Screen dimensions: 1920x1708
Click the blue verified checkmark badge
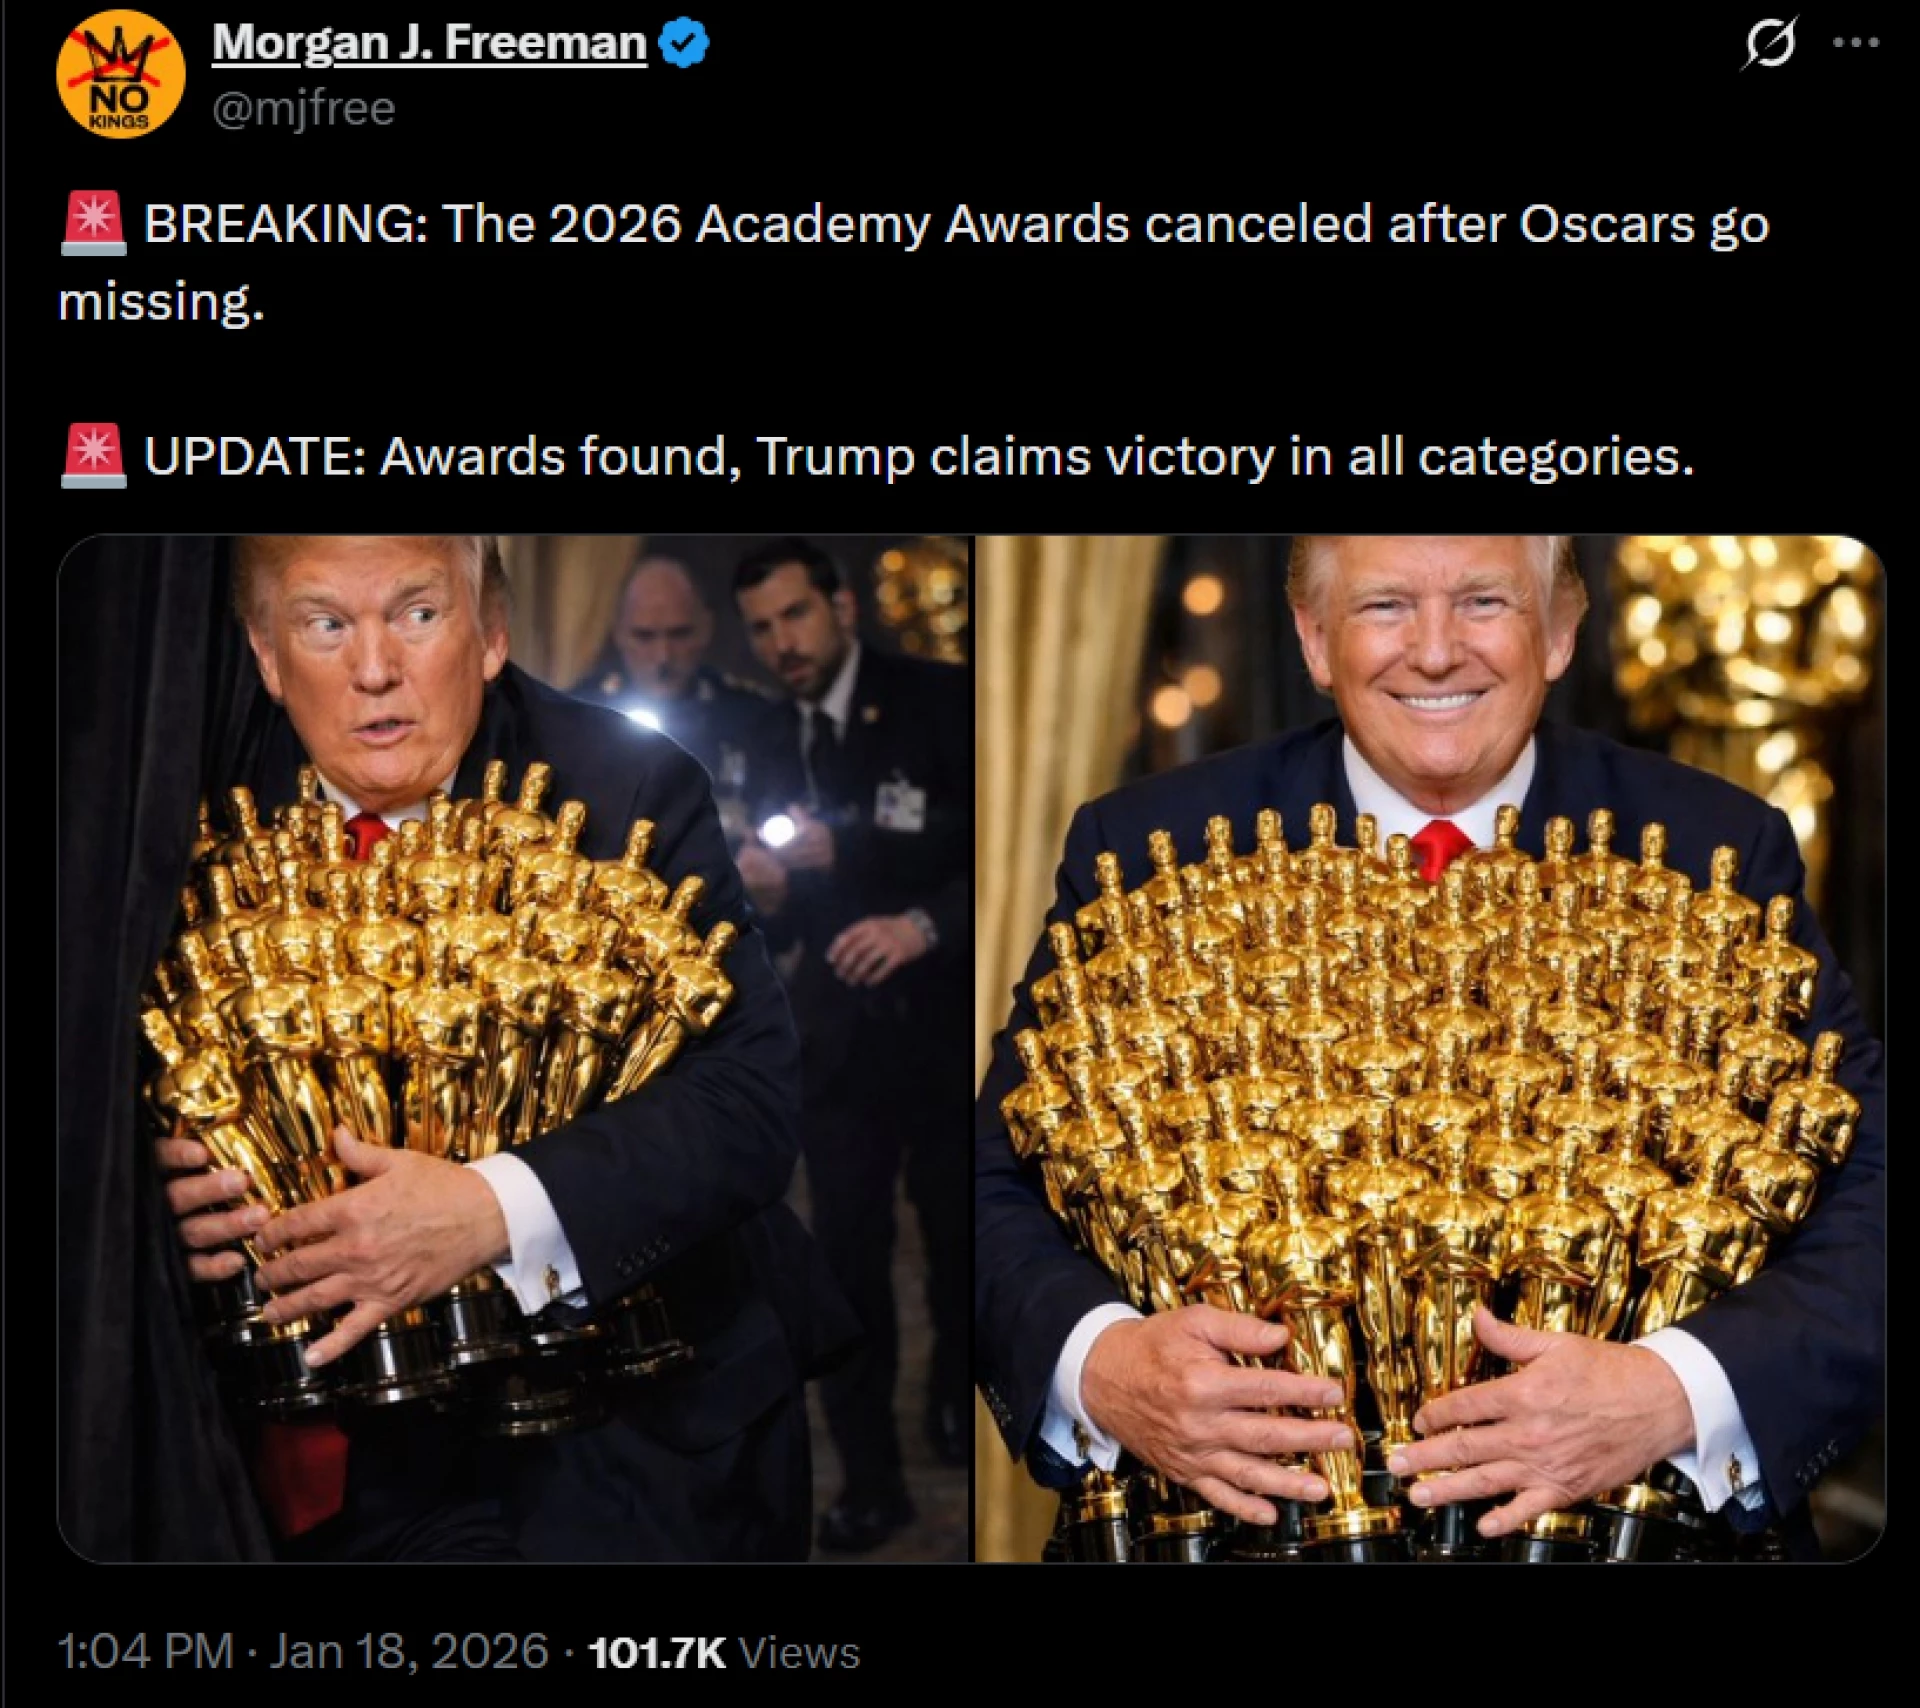pyautogui.click(x=685, y=44)
